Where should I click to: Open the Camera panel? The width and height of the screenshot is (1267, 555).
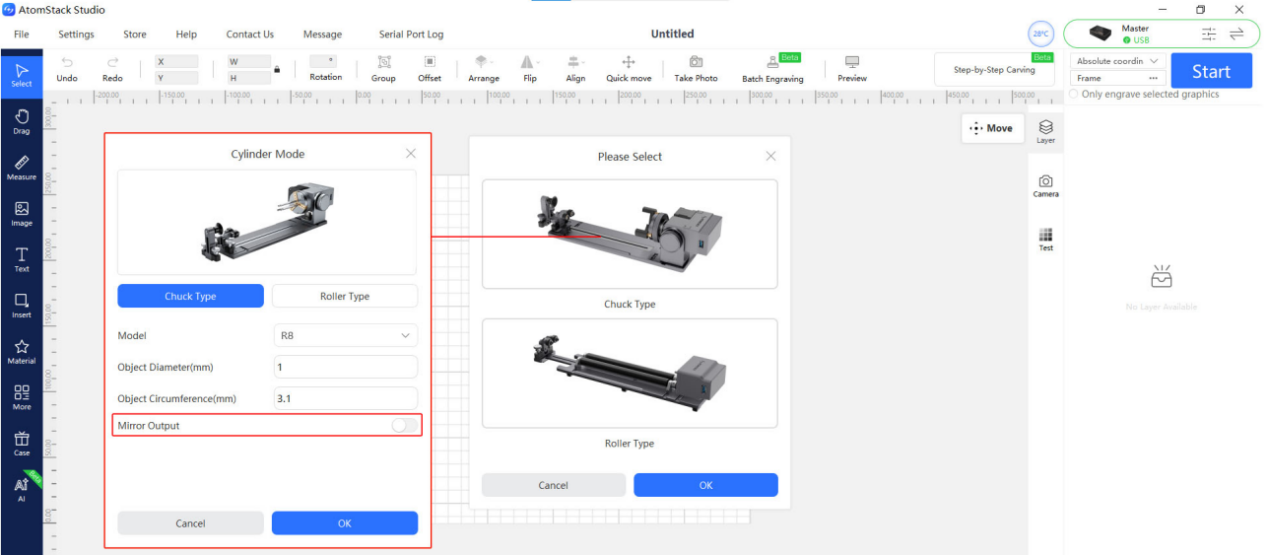pyautogui.click(x=1045, y=185)
